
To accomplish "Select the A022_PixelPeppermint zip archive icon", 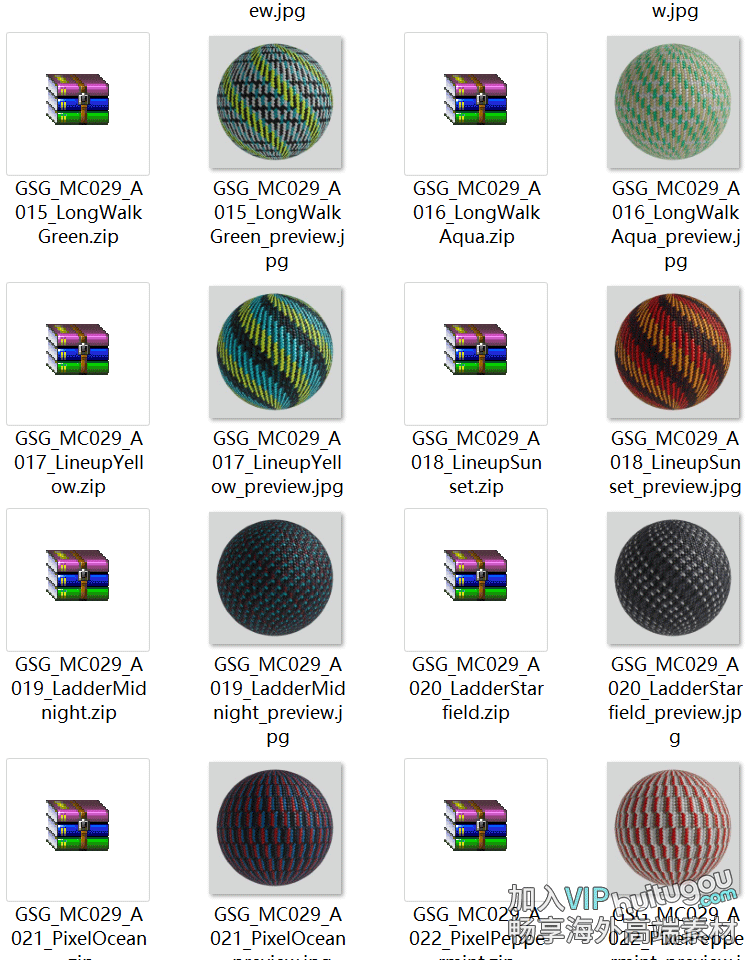I will tap(476, 825).
